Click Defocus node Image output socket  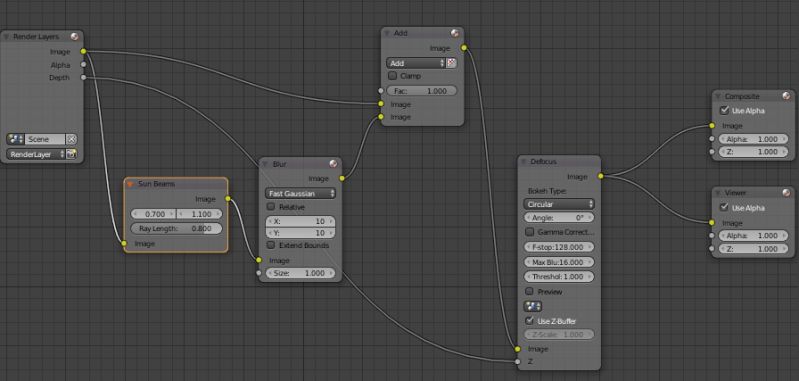[601, 176]
